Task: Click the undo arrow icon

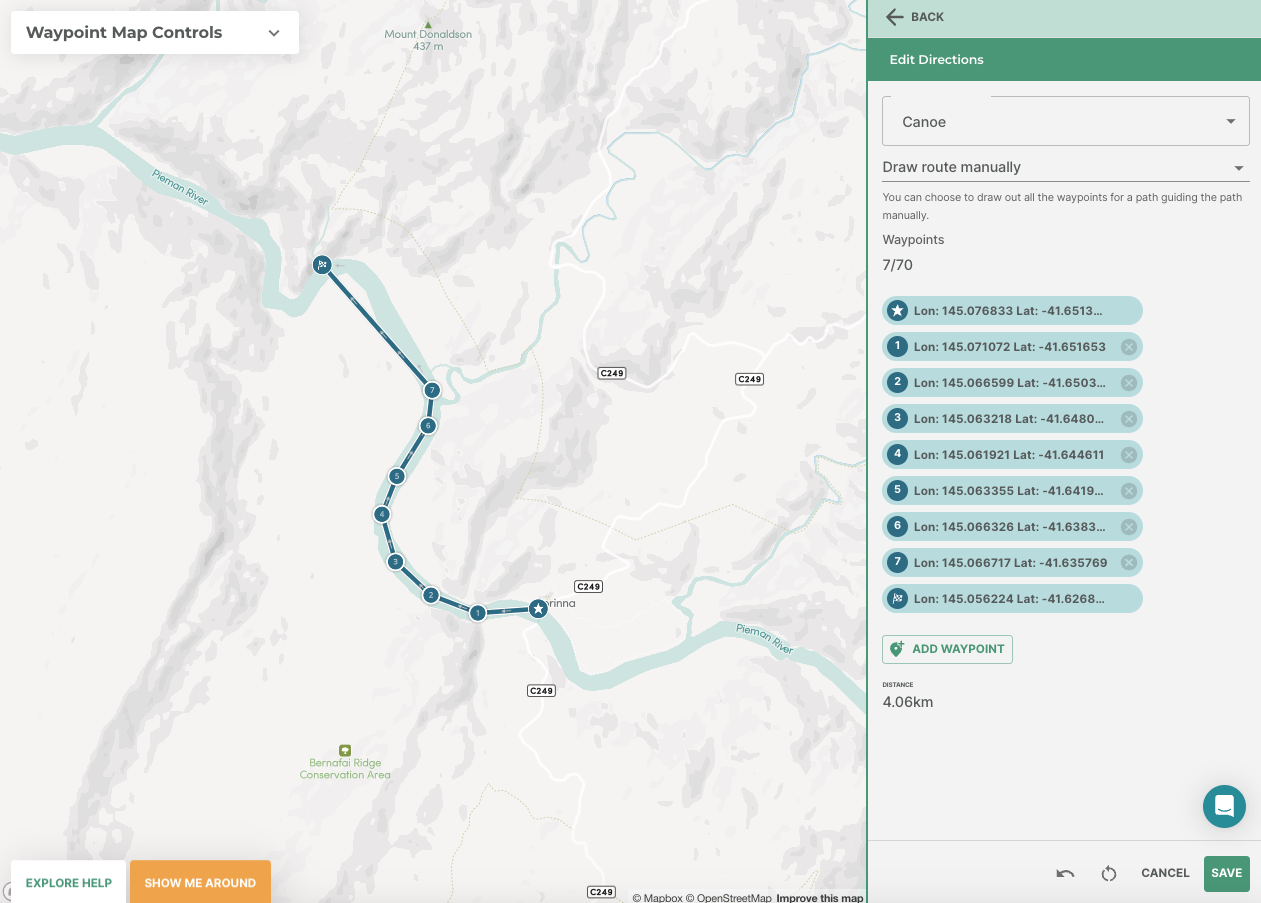Action: coord(1065,873)
